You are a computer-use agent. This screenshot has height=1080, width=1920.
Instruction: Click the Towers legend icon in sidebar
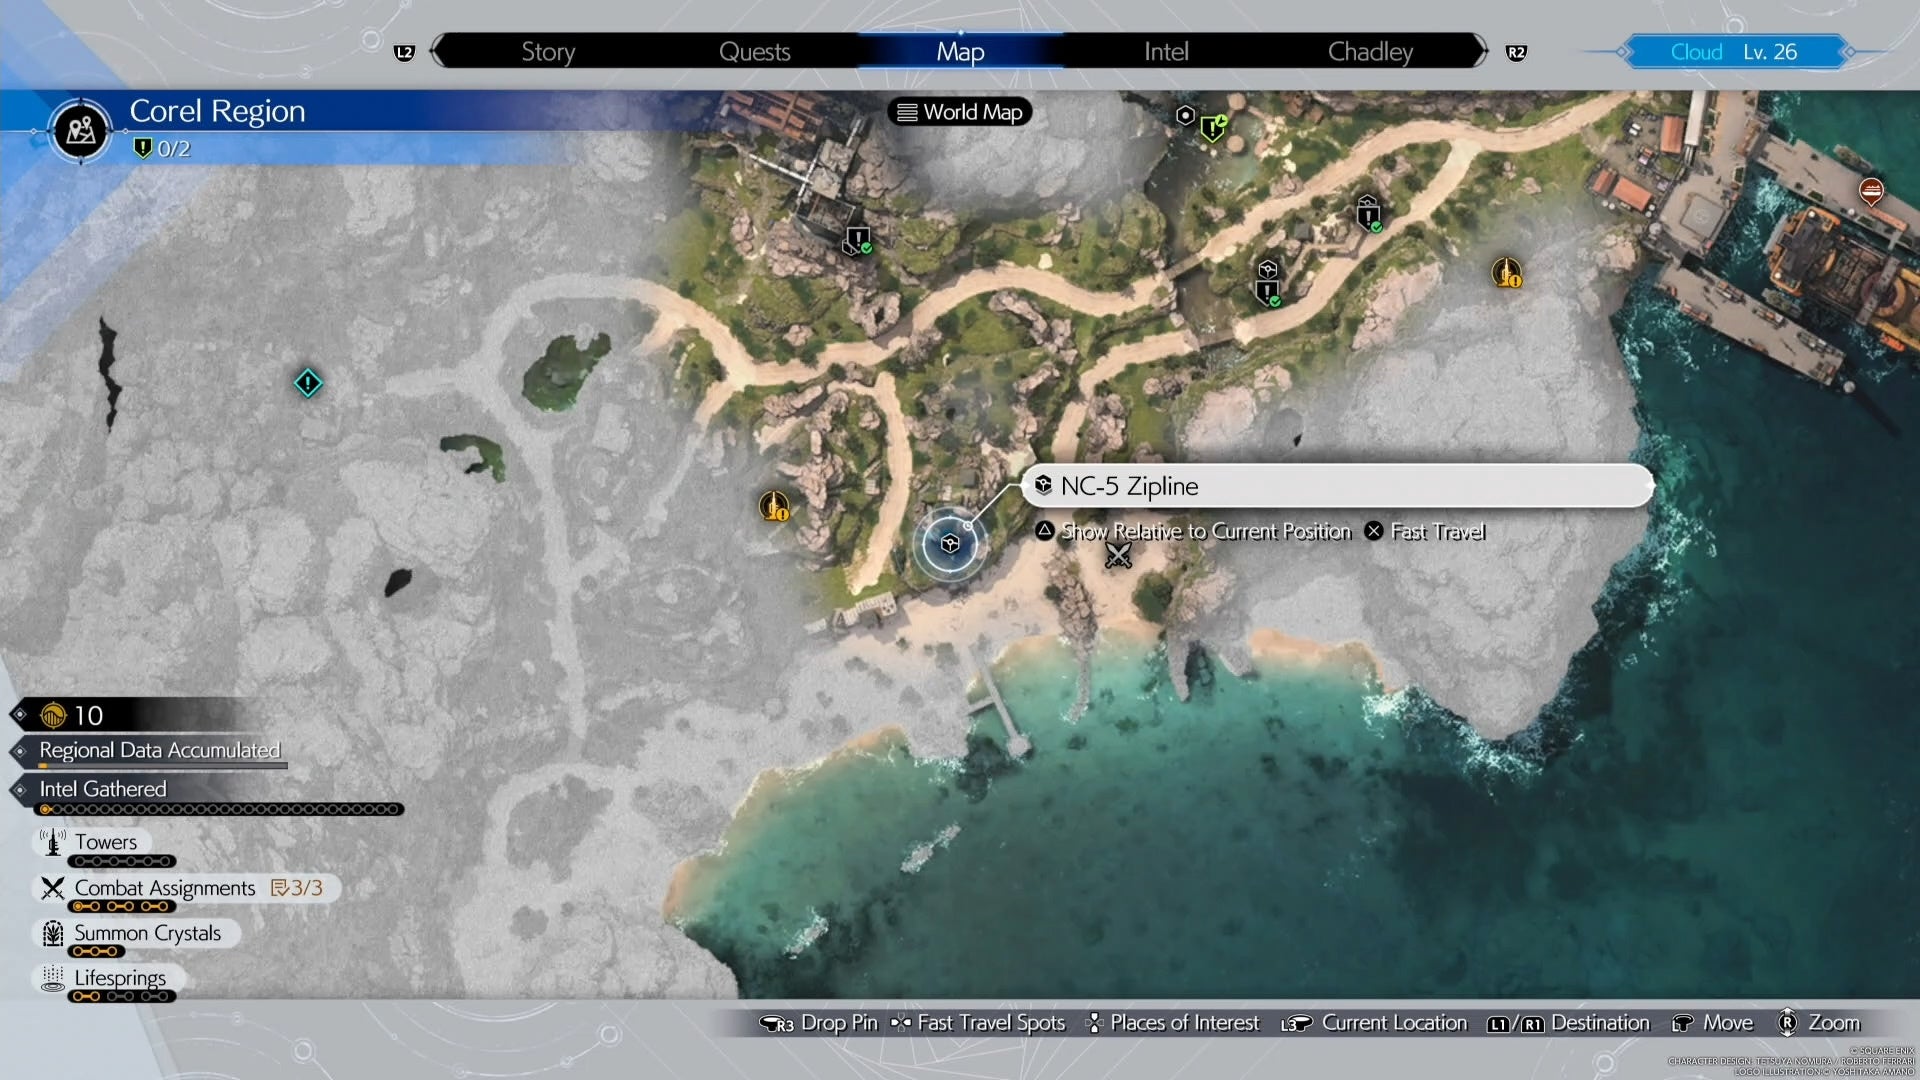point(52,842)
